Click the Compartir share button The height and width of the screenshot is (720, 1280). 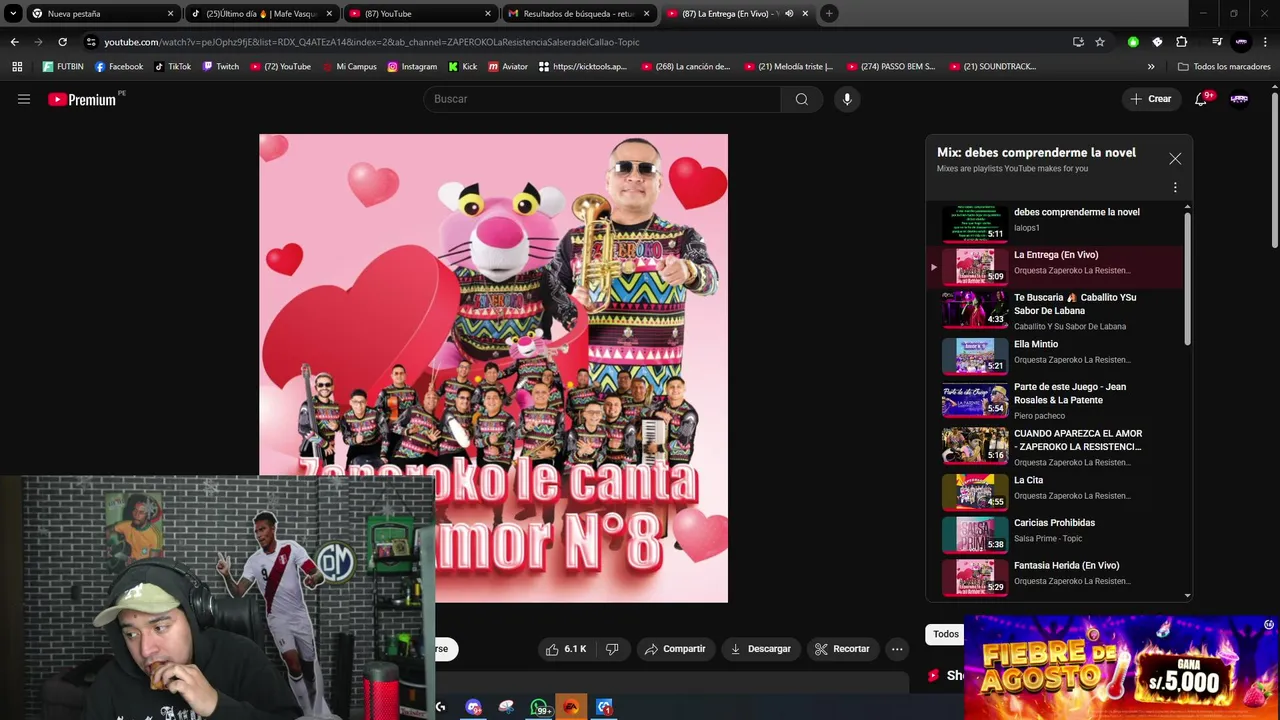675,649
